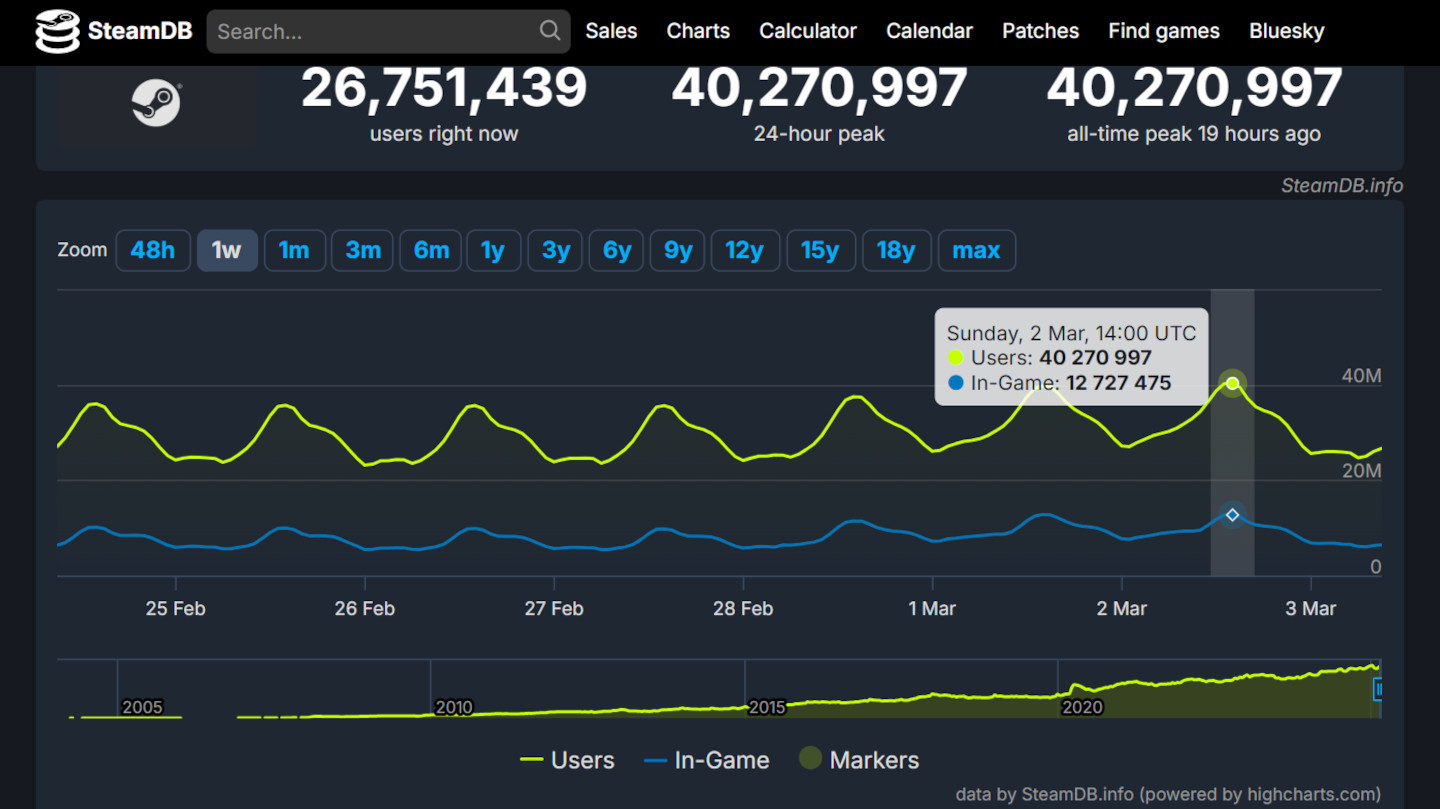This screenshot has height=809, width=1440.
Task: Open the Calendar page
Action: 929,31
